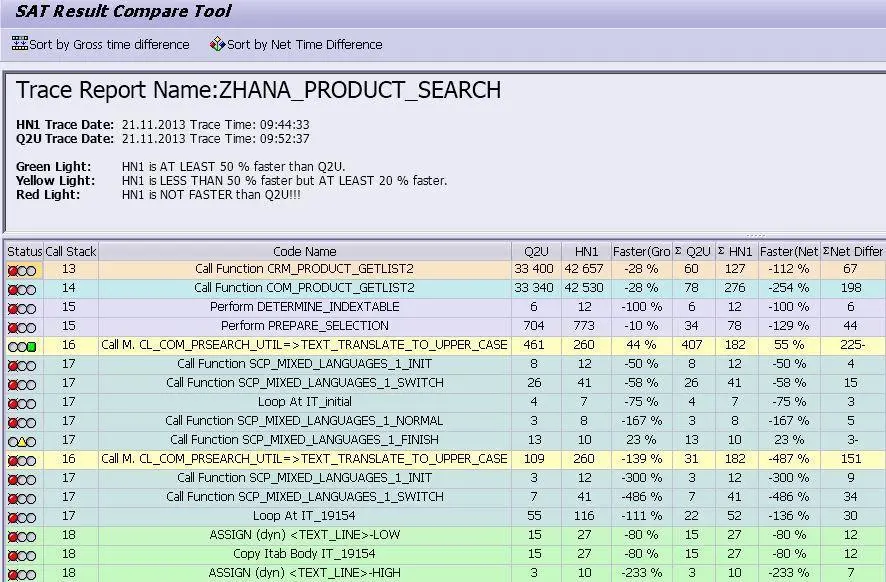Select the first Q2U column header
The image size is (886, 582).
pos(536,251)
